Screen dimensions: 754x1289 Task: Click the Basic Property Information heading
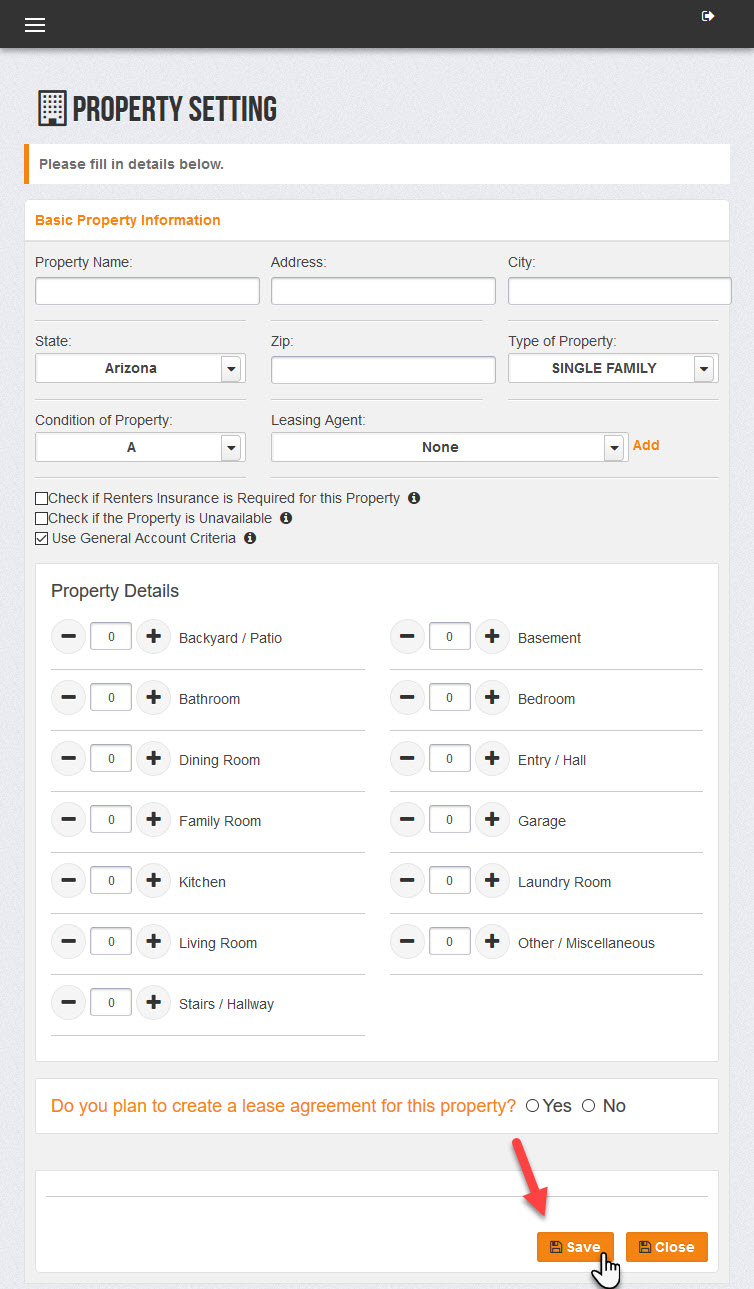click(128, 220)
